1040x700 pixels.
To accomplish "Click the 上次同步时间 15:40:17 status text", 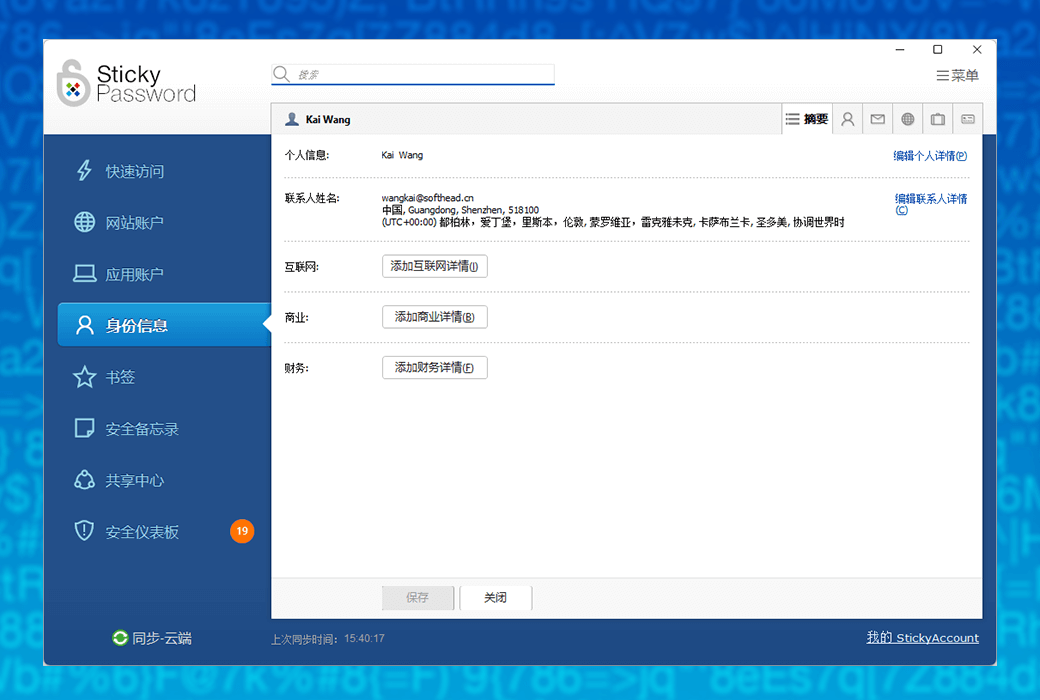I will tap(328, 639).
